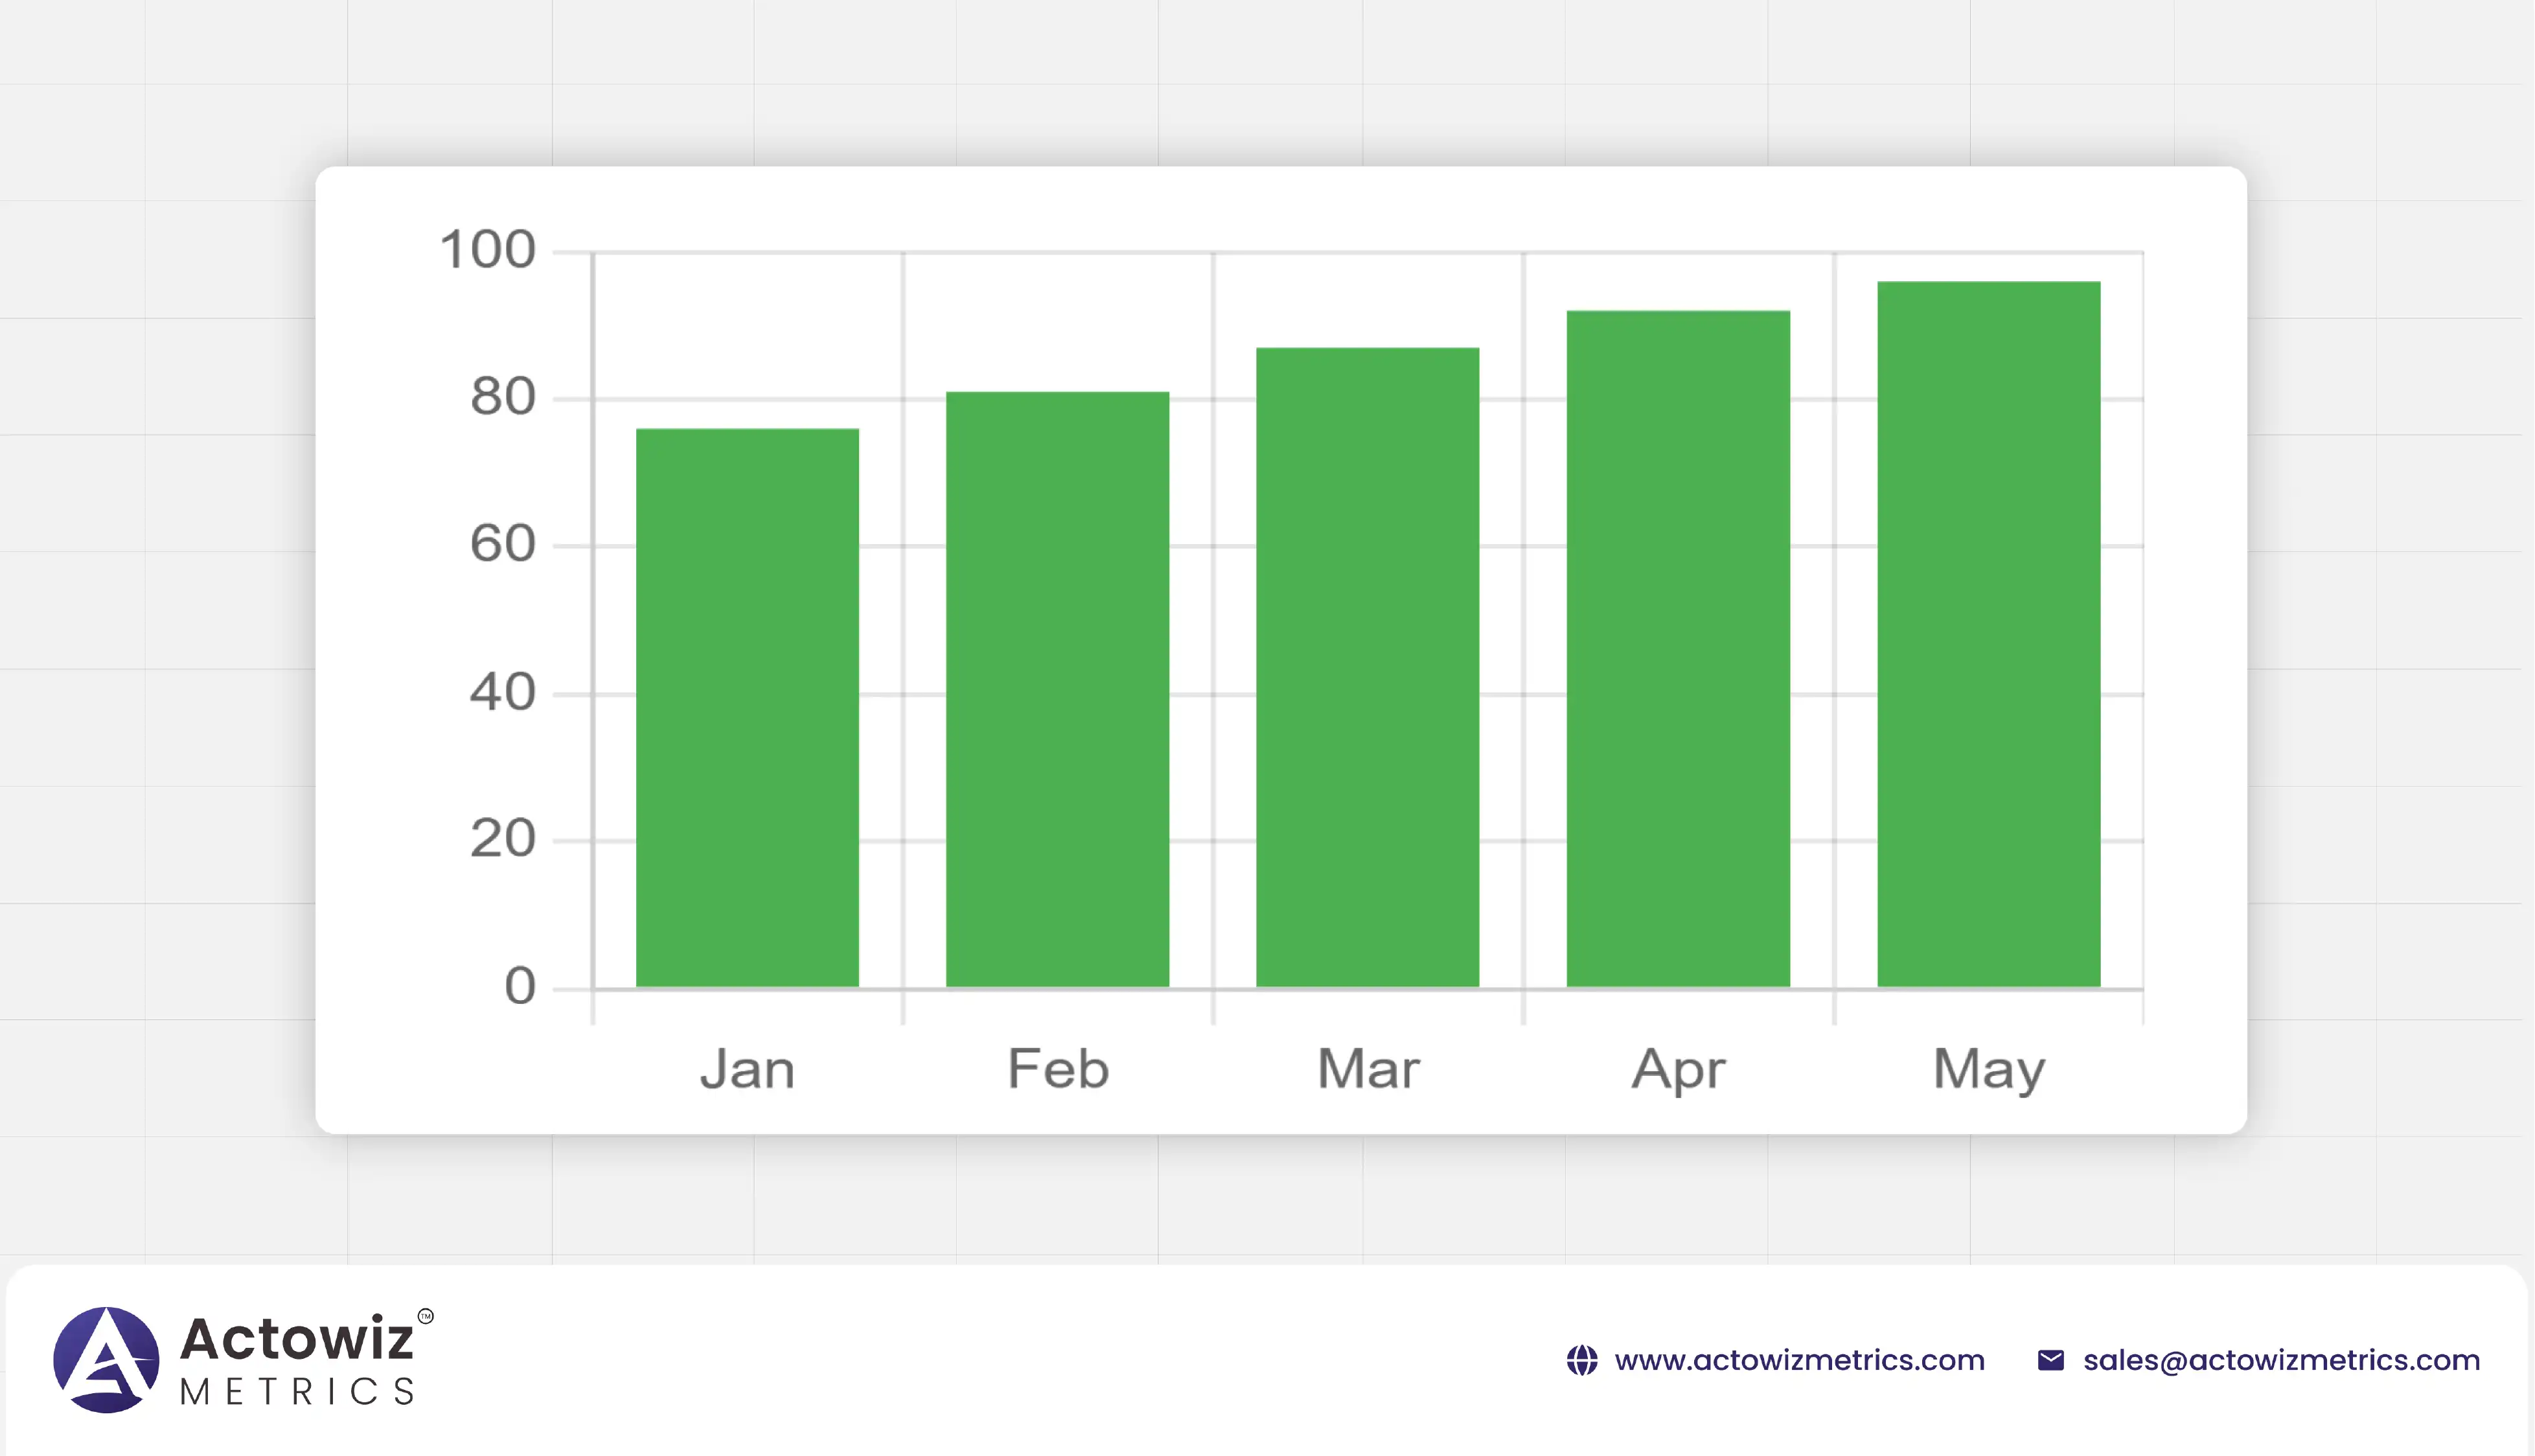2535x1456 pixels.
Task: Click the trademark symbol near Actowiz
Action: (425, 1316)
